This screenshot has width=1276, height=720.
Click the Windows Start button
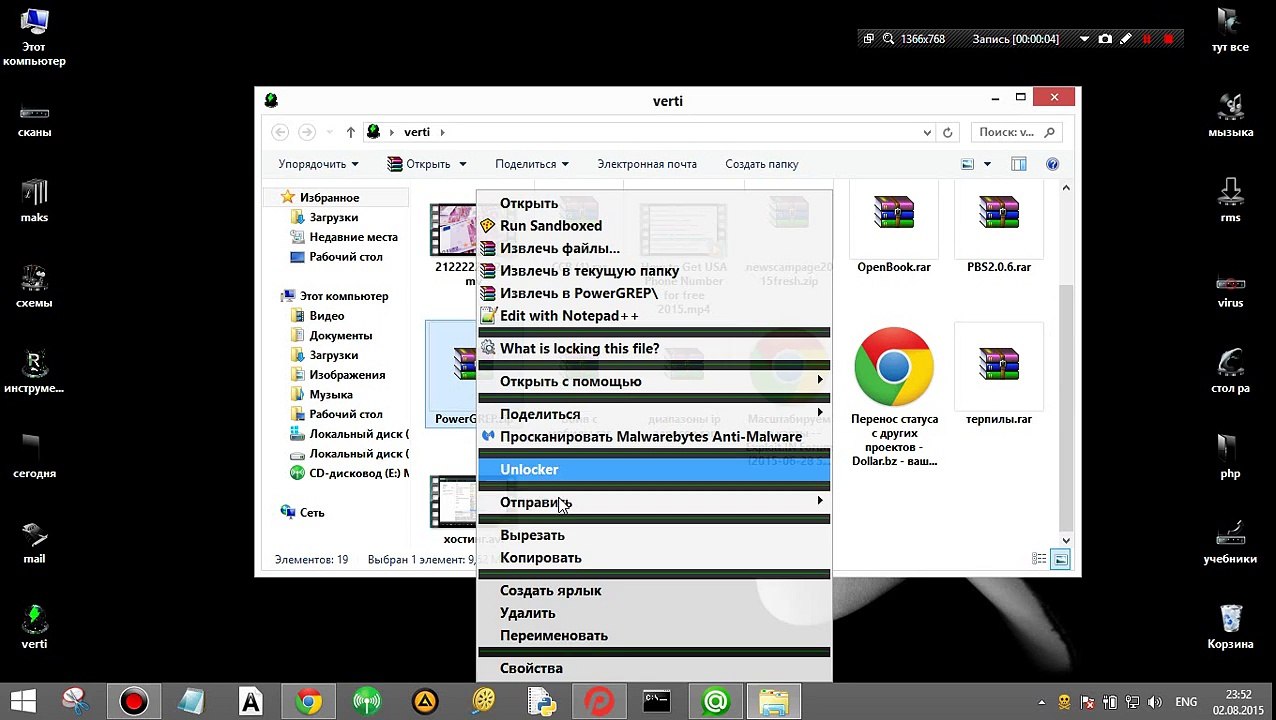(22, 702)
